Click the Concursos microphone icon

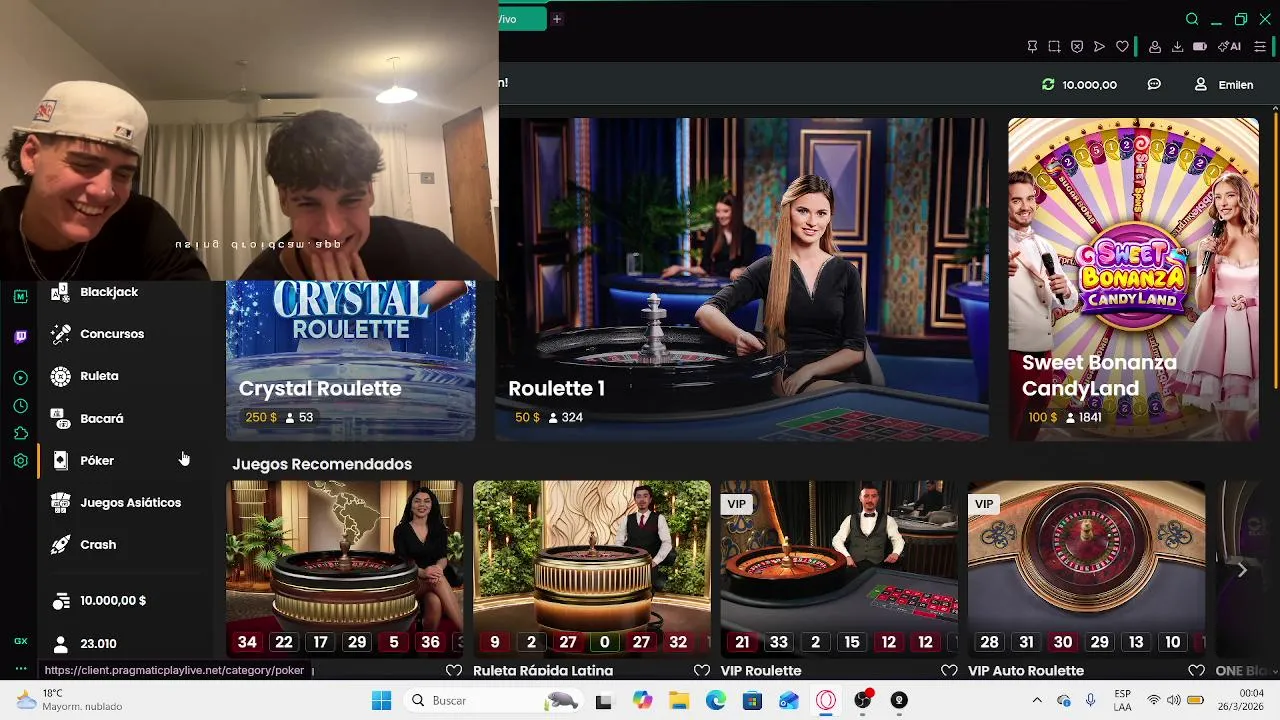(x=60, y=334)
